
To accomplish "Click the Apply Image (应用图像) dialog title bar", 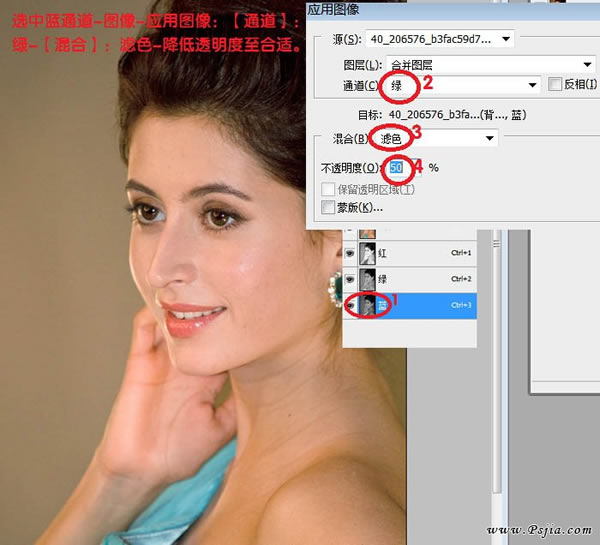I will pos(453,10).
